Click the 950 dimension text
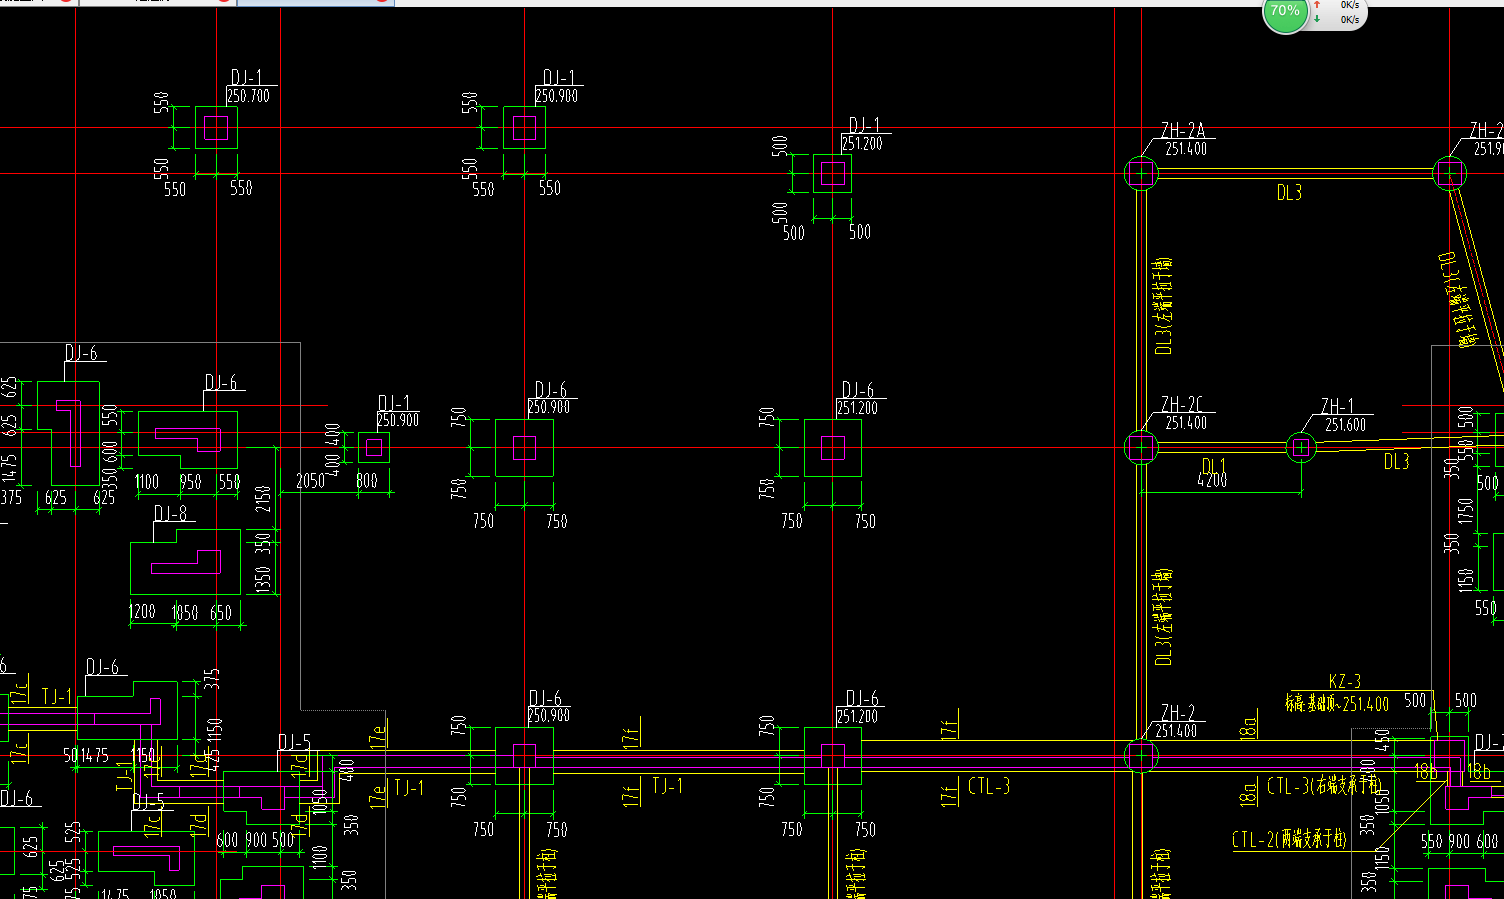This screenshot has height=899, width=1504. click(x=191, y=482)
